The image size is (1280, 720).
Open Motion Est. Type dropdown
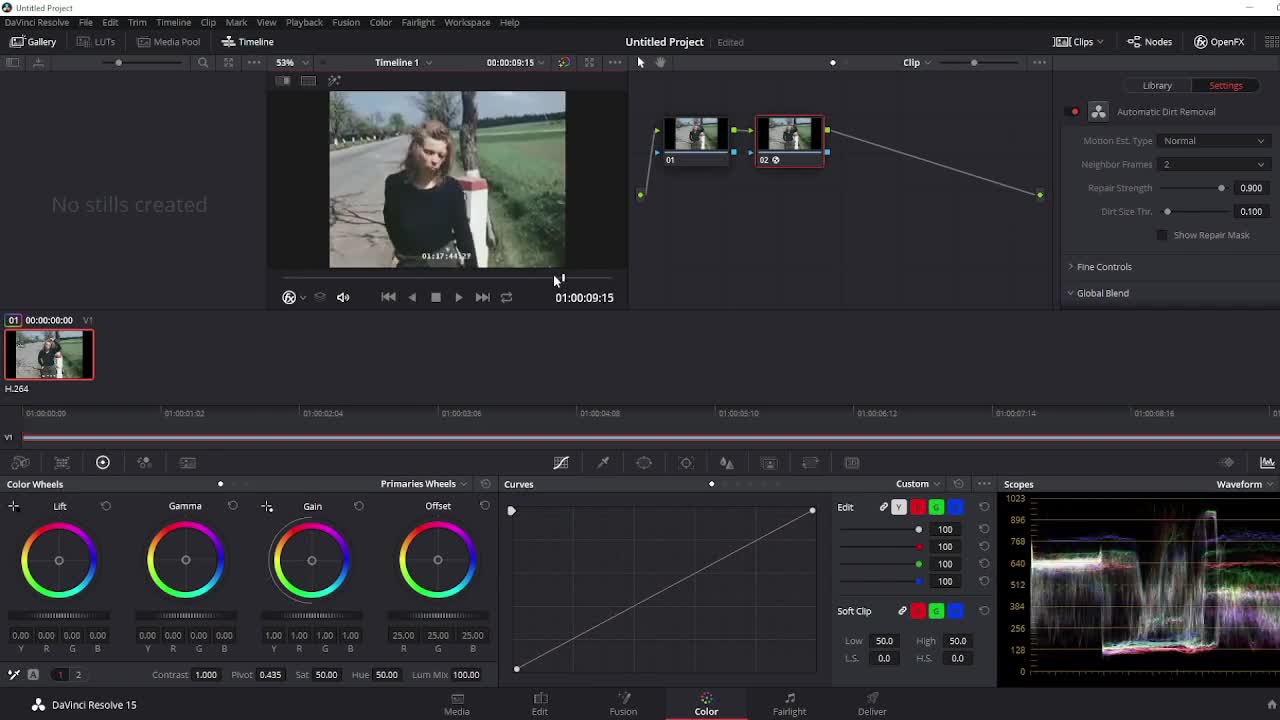pyautogui.click(x=1213, y=141)
